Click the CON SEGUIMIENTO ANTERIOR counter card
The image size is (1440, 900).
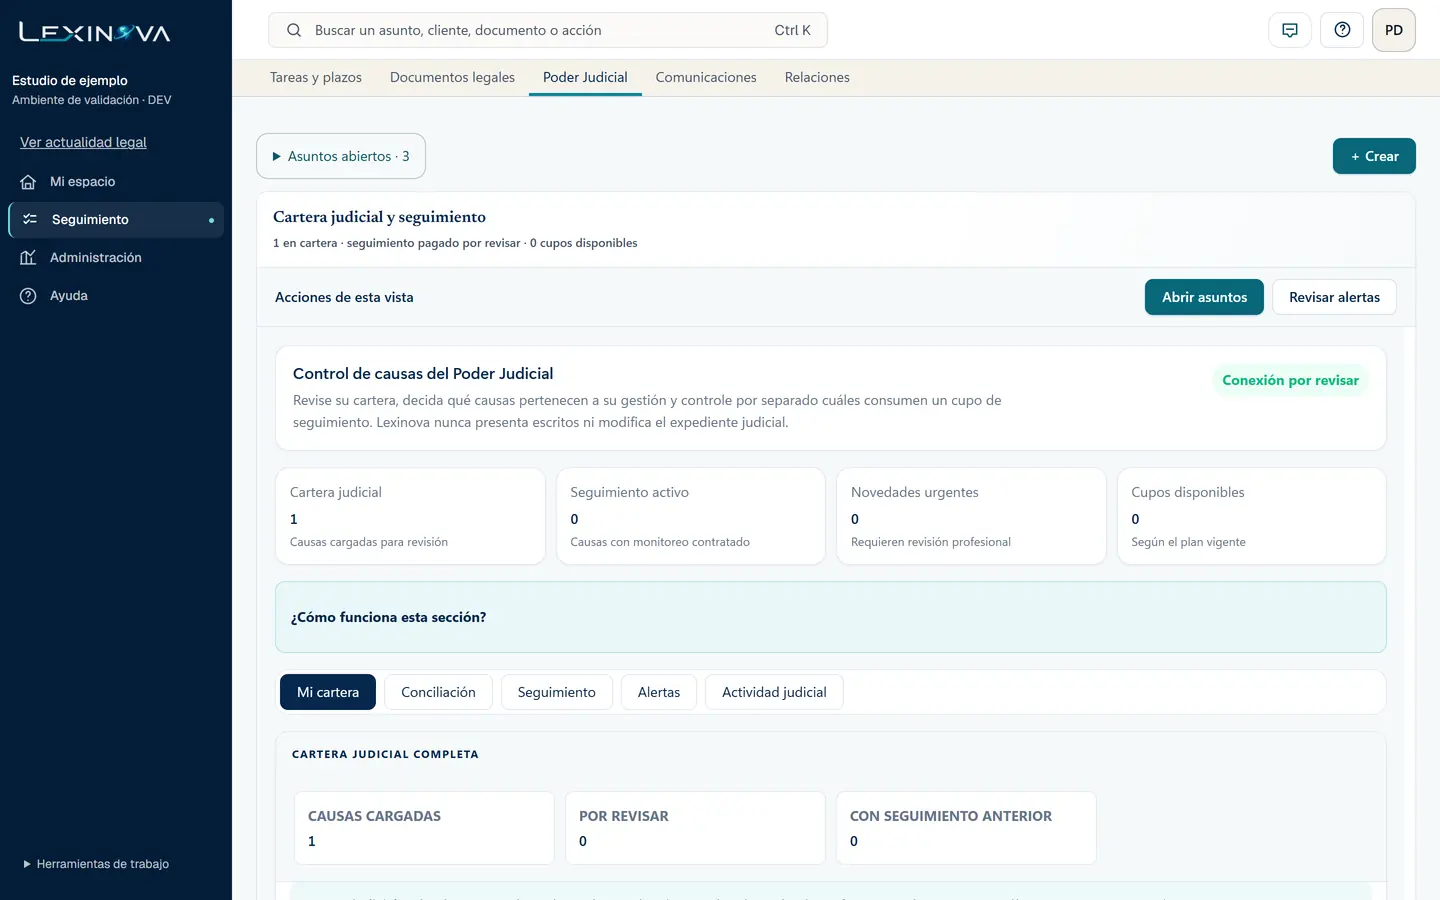[x=966, y=828]
